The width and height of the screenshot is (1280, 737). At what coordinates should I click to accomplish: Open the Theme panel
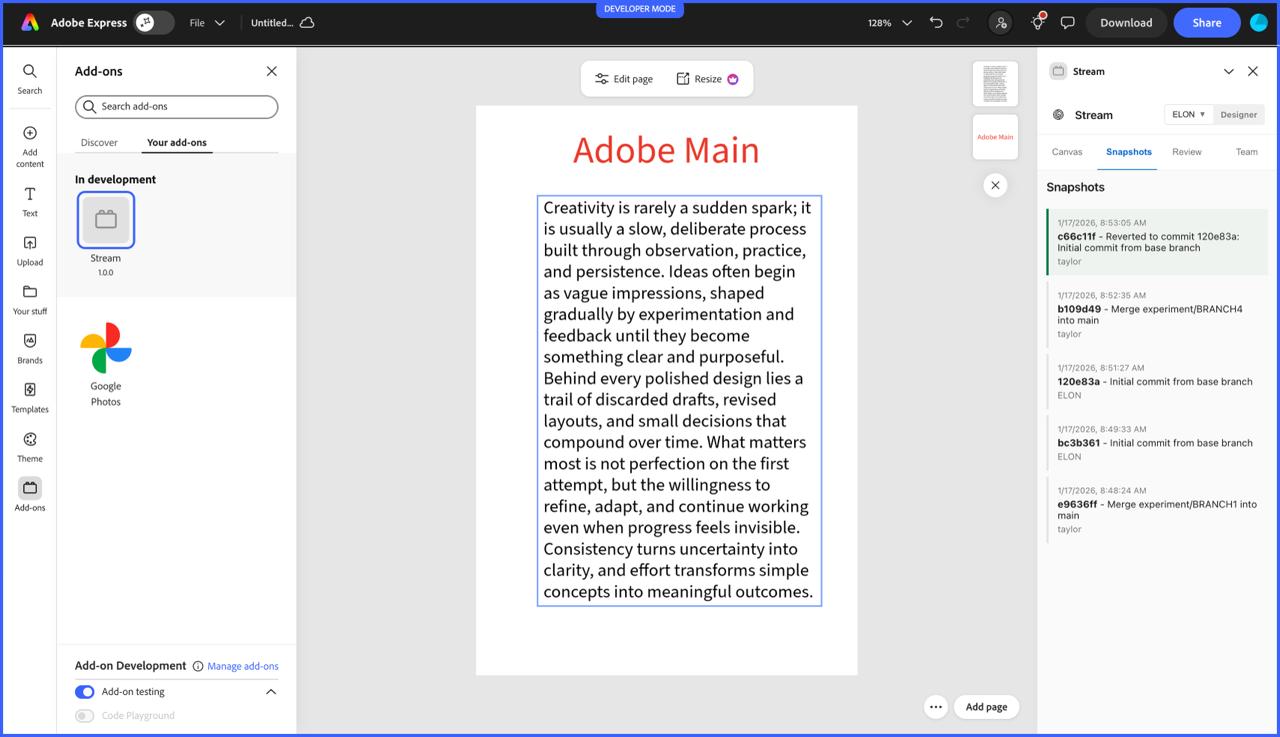(30, 447)
